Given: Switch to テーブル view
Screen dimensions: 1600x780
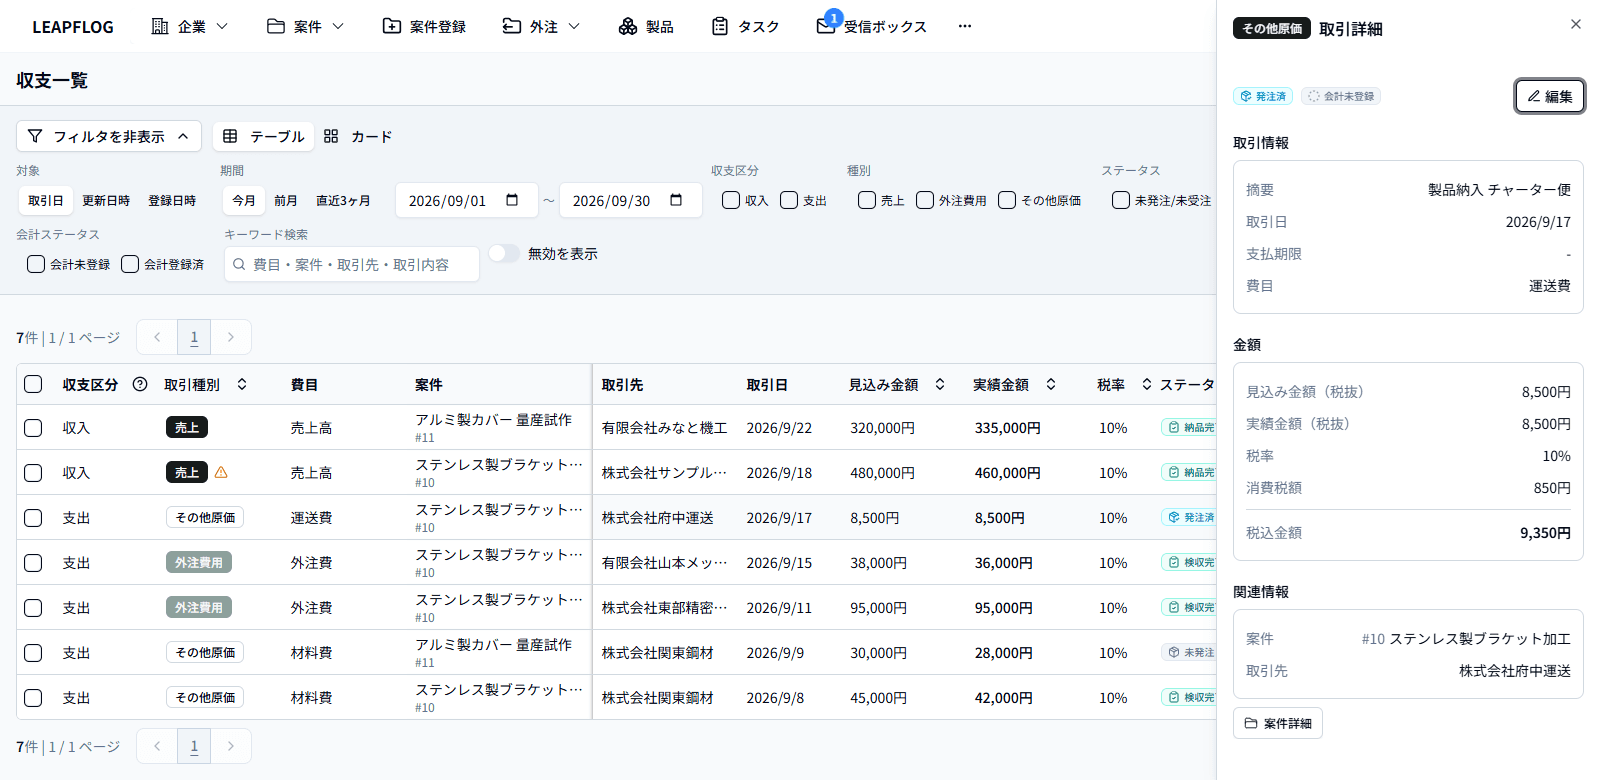Looking at the screenshot, I should tap(264, 136).
